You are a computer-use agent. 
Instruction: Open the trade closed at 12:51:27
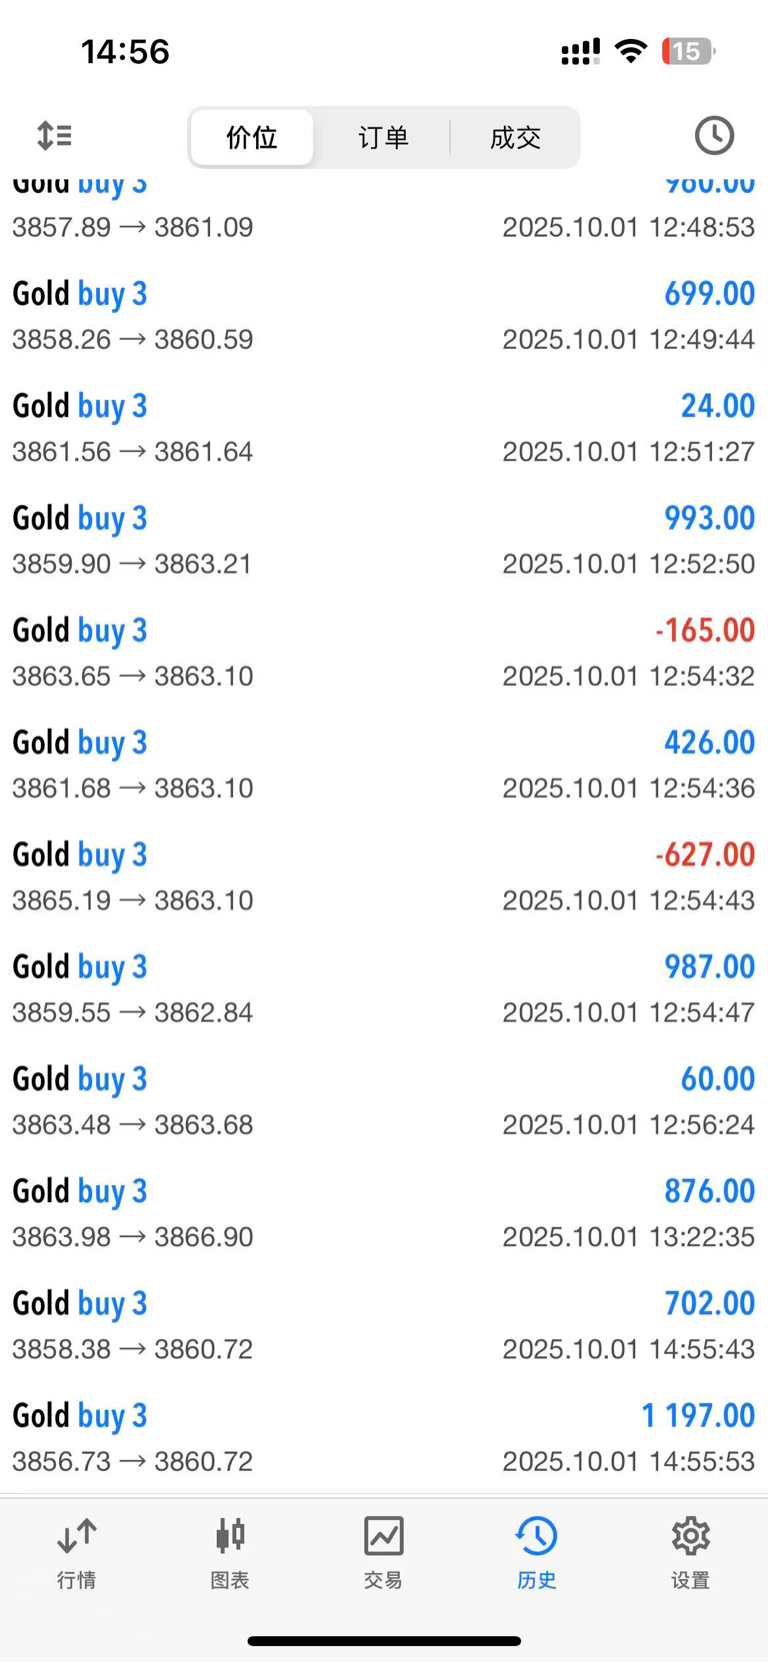pos(384,427)
